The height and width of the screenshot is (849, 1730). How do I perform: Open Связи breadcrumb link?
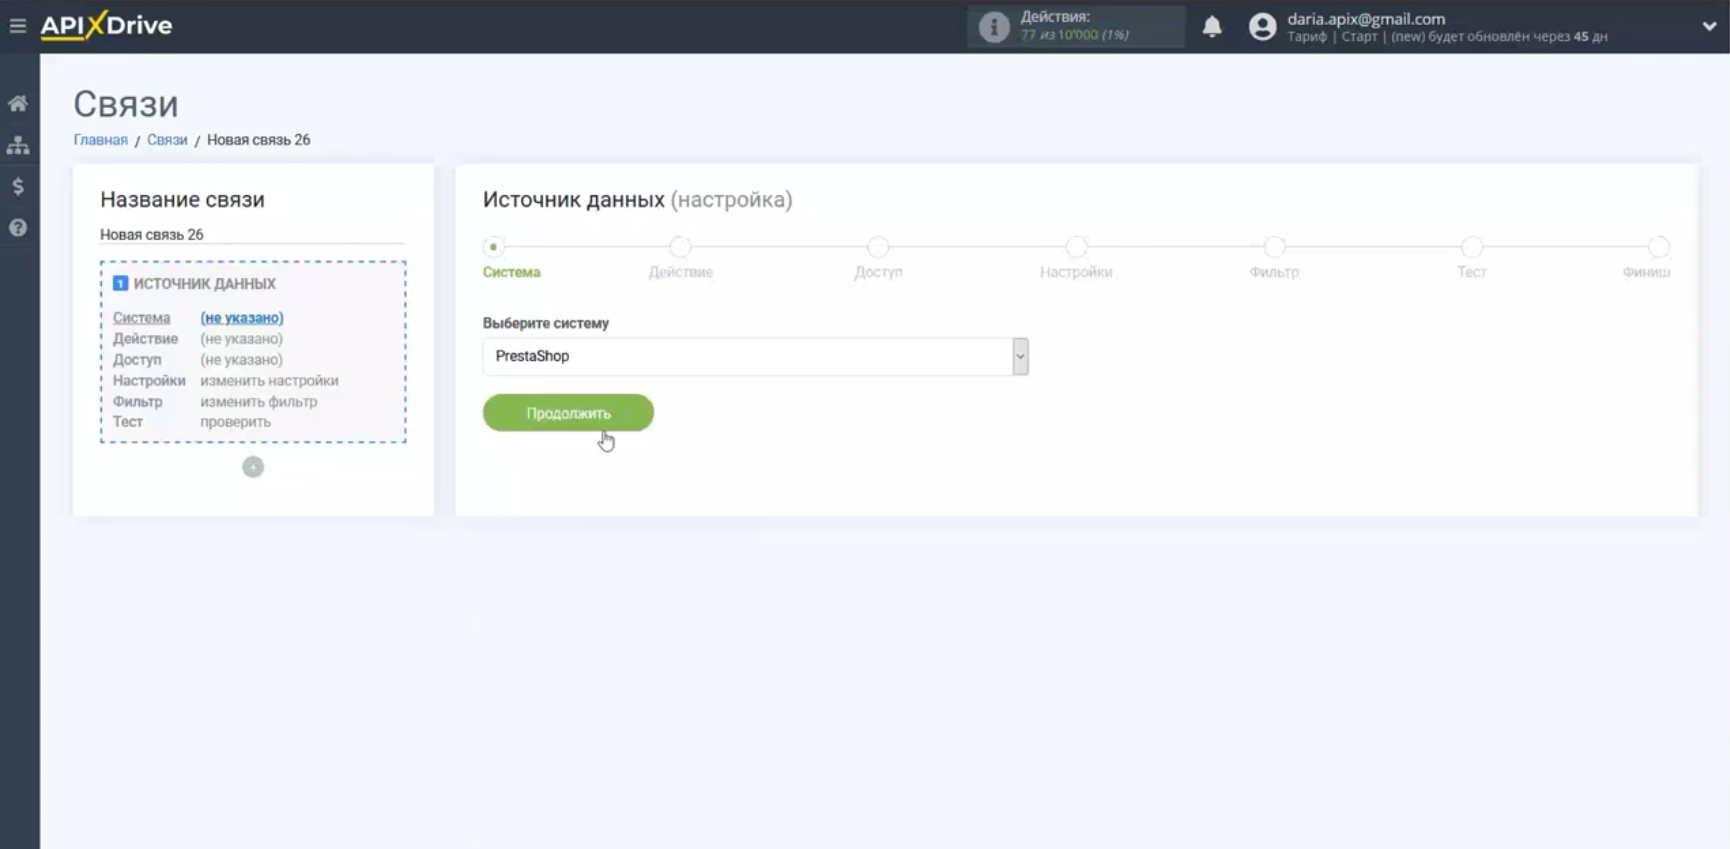click(x=167, y=140)
